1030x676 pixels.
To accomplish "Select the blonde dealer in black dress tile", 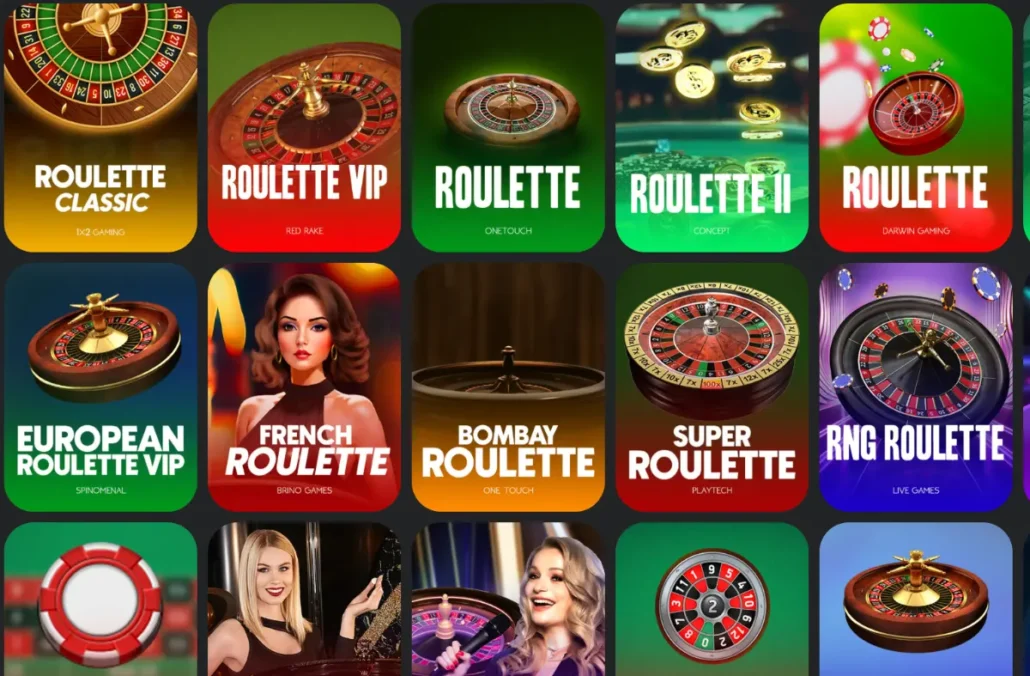I will click(x=304, y=599).
